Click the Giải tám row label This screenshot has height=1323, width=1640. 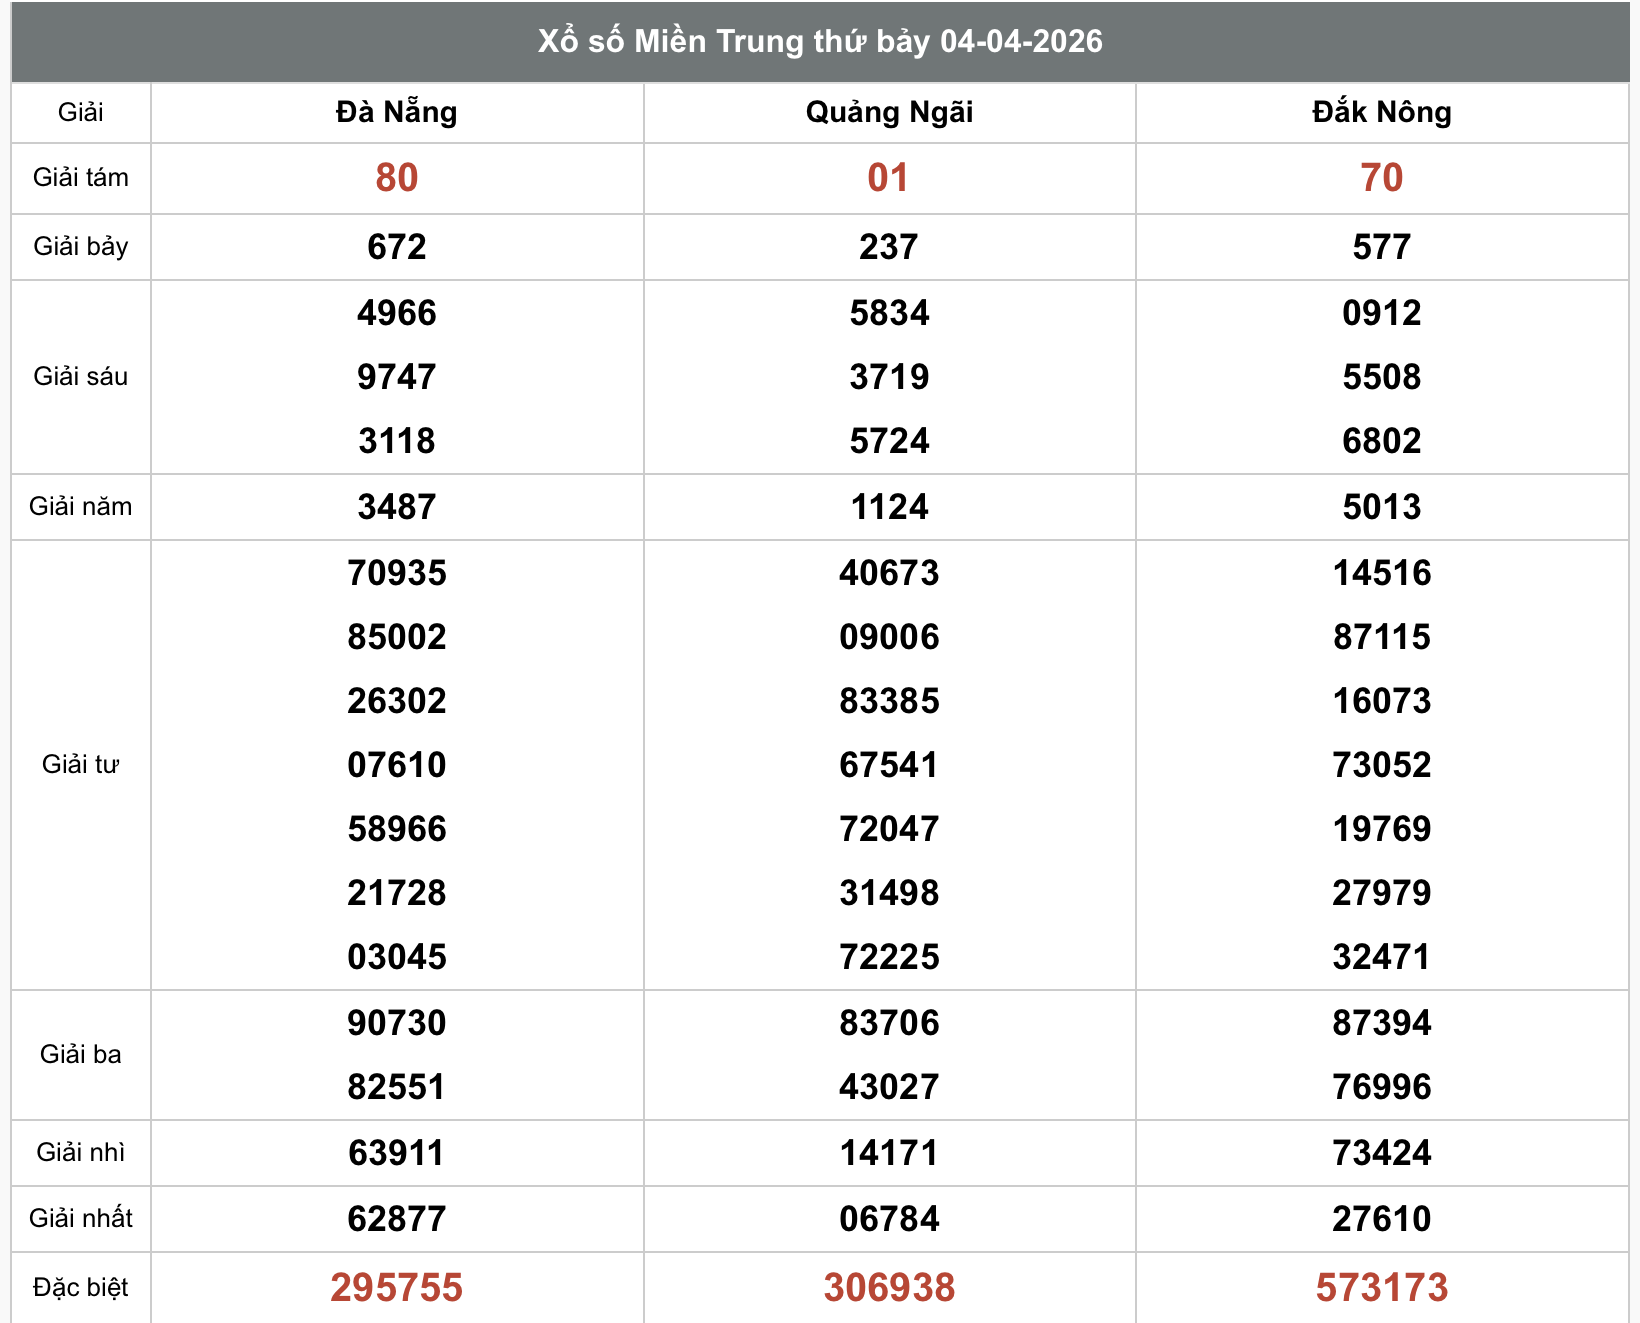[81, 178]
